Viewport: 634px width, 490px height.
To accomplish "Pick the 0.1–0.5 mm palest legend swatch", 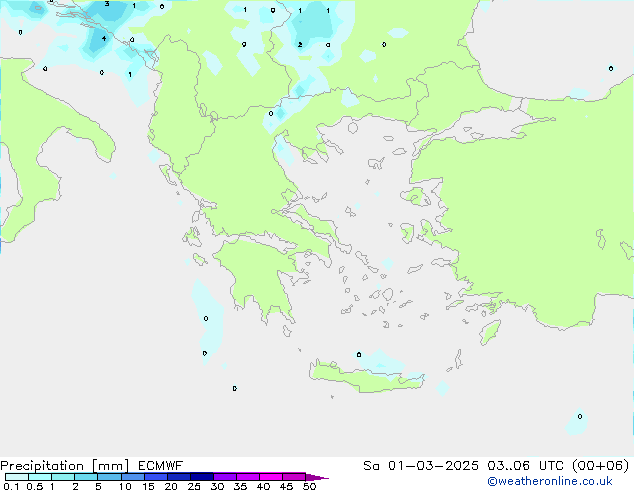I will pyautogui.click(x=17, y=477).
